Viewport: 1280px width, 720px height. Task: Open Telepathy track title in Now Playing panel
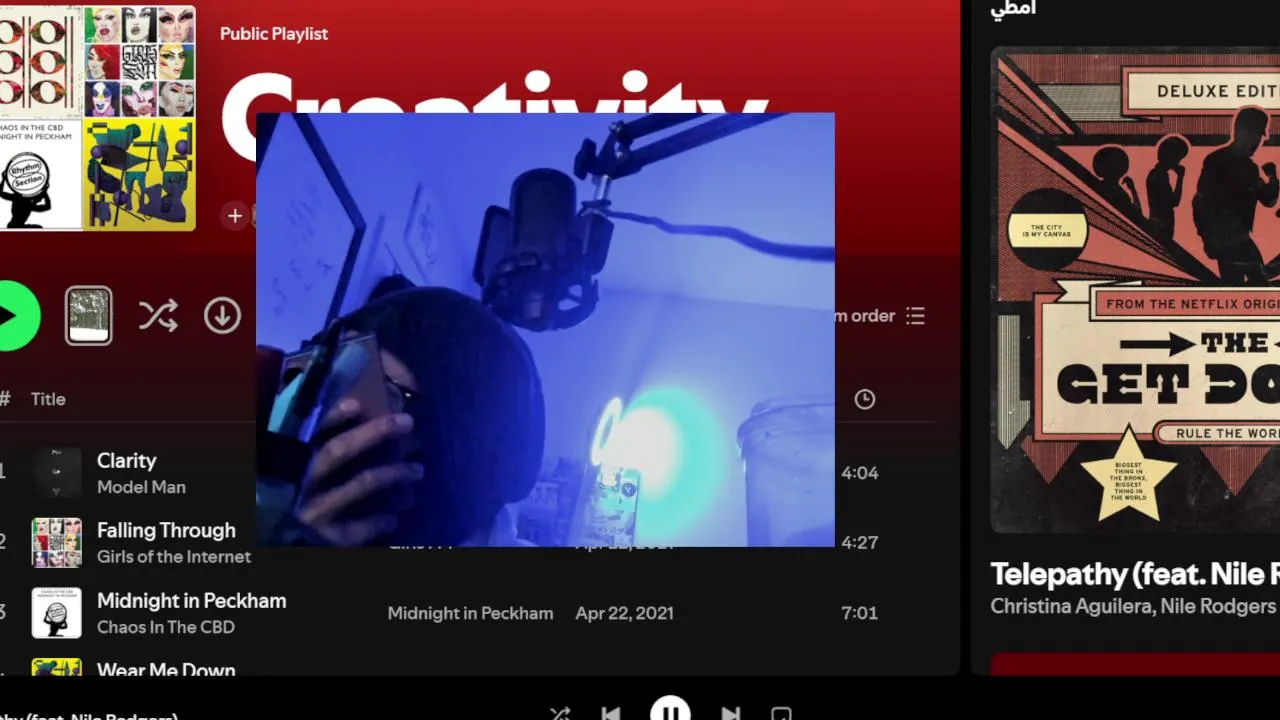[1135, 574]
